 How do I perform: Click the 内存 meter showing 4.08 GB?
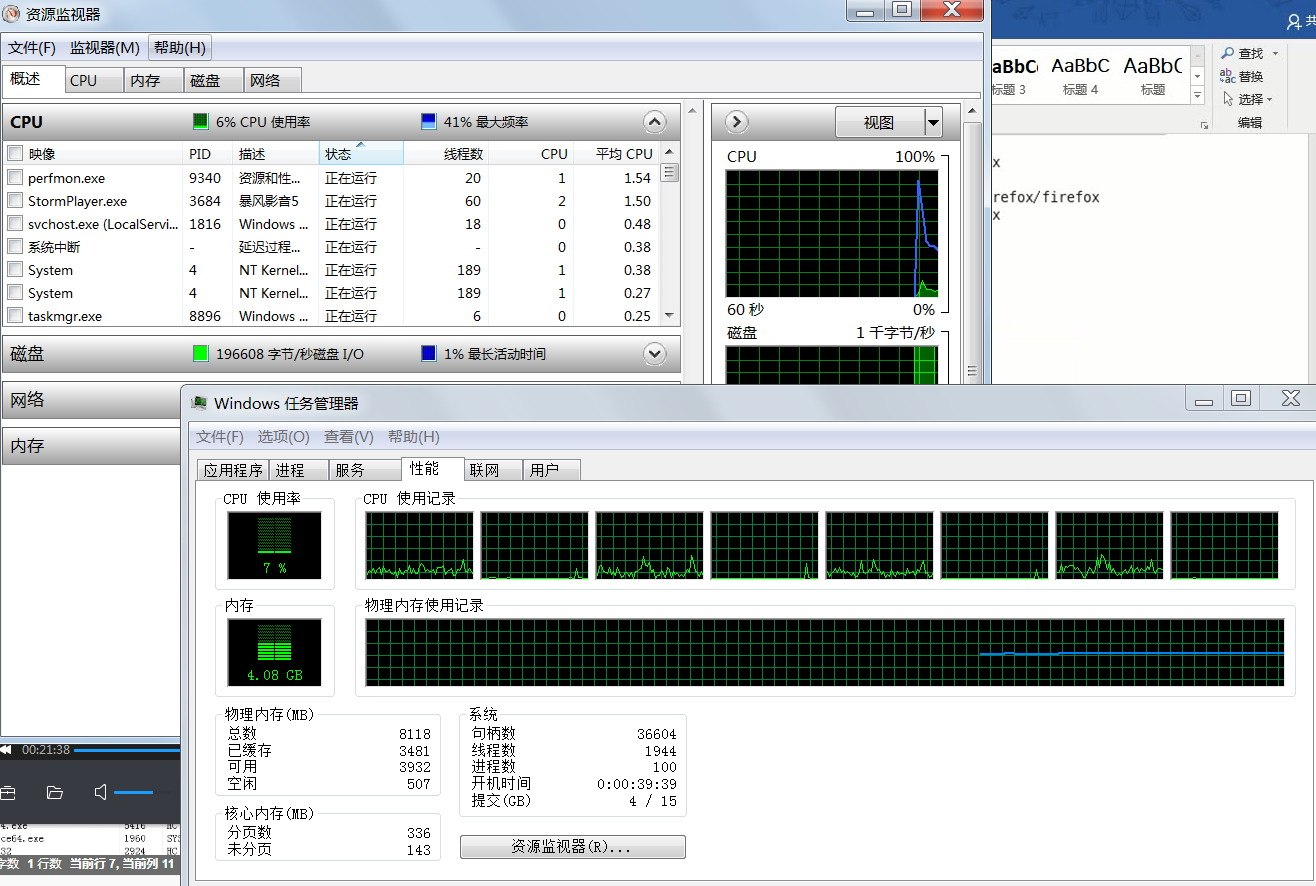tap(275, 652)
